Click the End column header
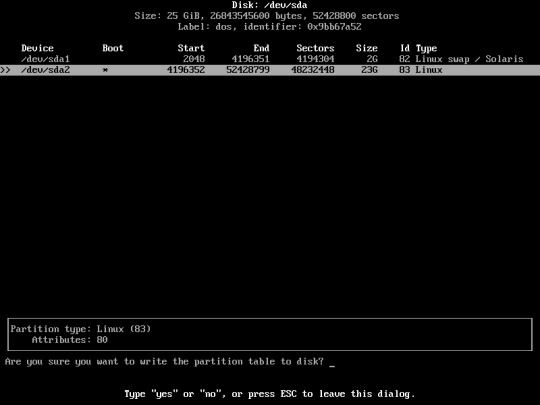Image resolution: width=540 pixels, height=405 pixels. point(261,48)
